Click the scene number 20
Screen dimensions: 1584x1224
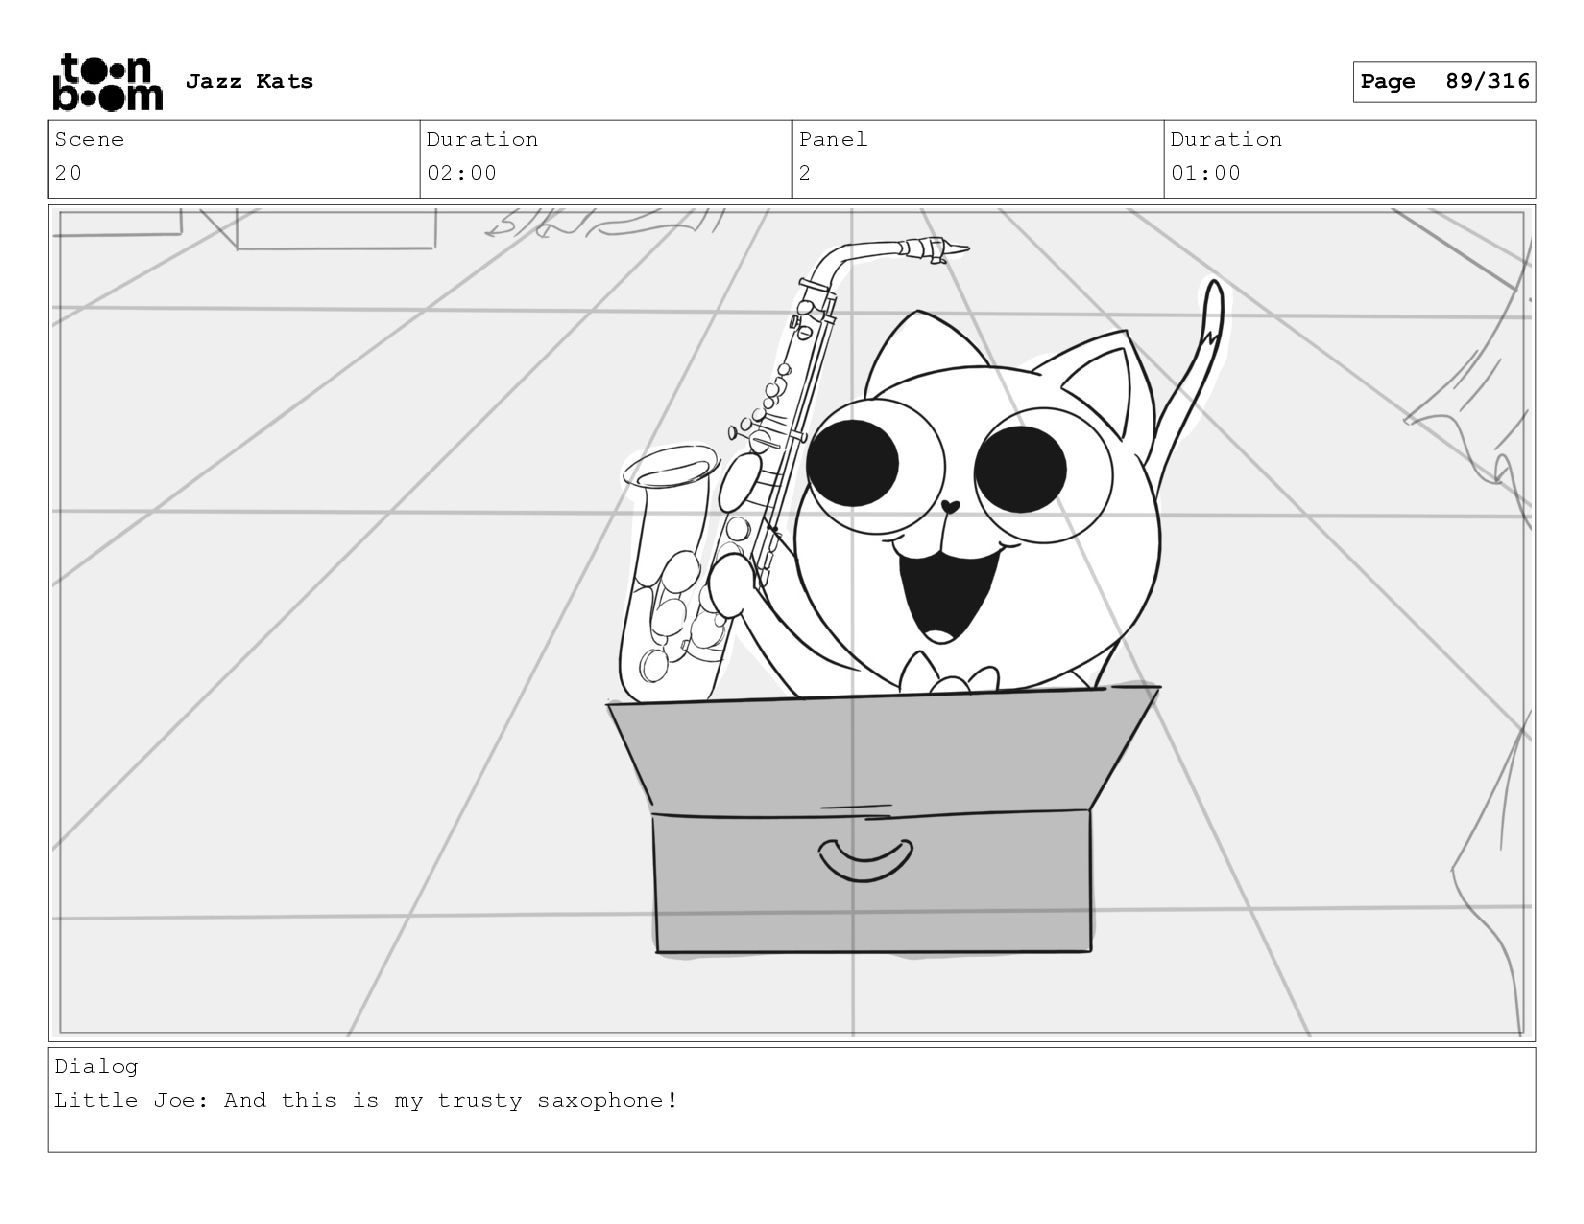[68, 173]
